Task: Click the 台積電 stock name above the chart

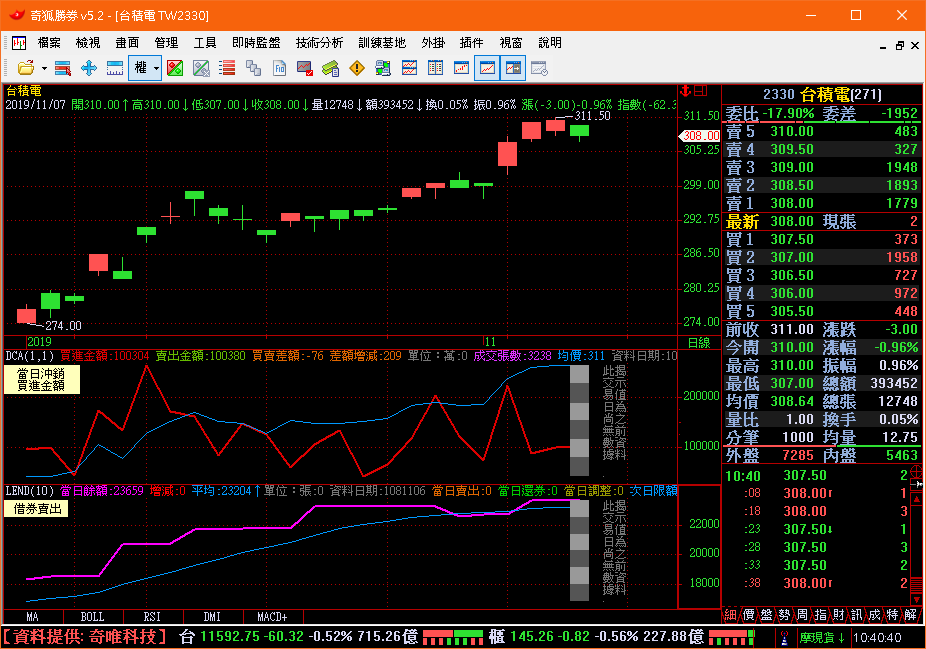Action: pyautogui.click(x=24, y=91)
